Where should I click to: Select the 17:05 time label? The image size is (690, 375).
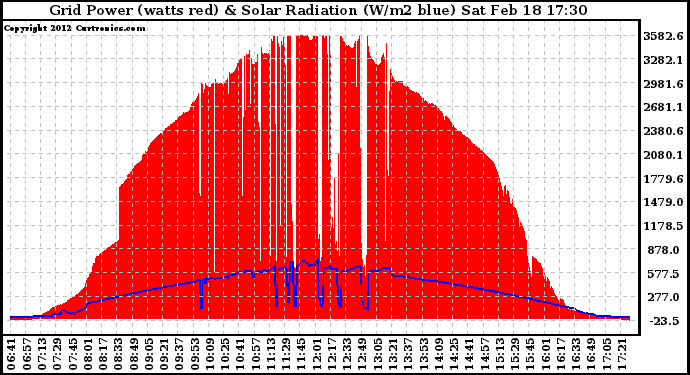point(607,353)
